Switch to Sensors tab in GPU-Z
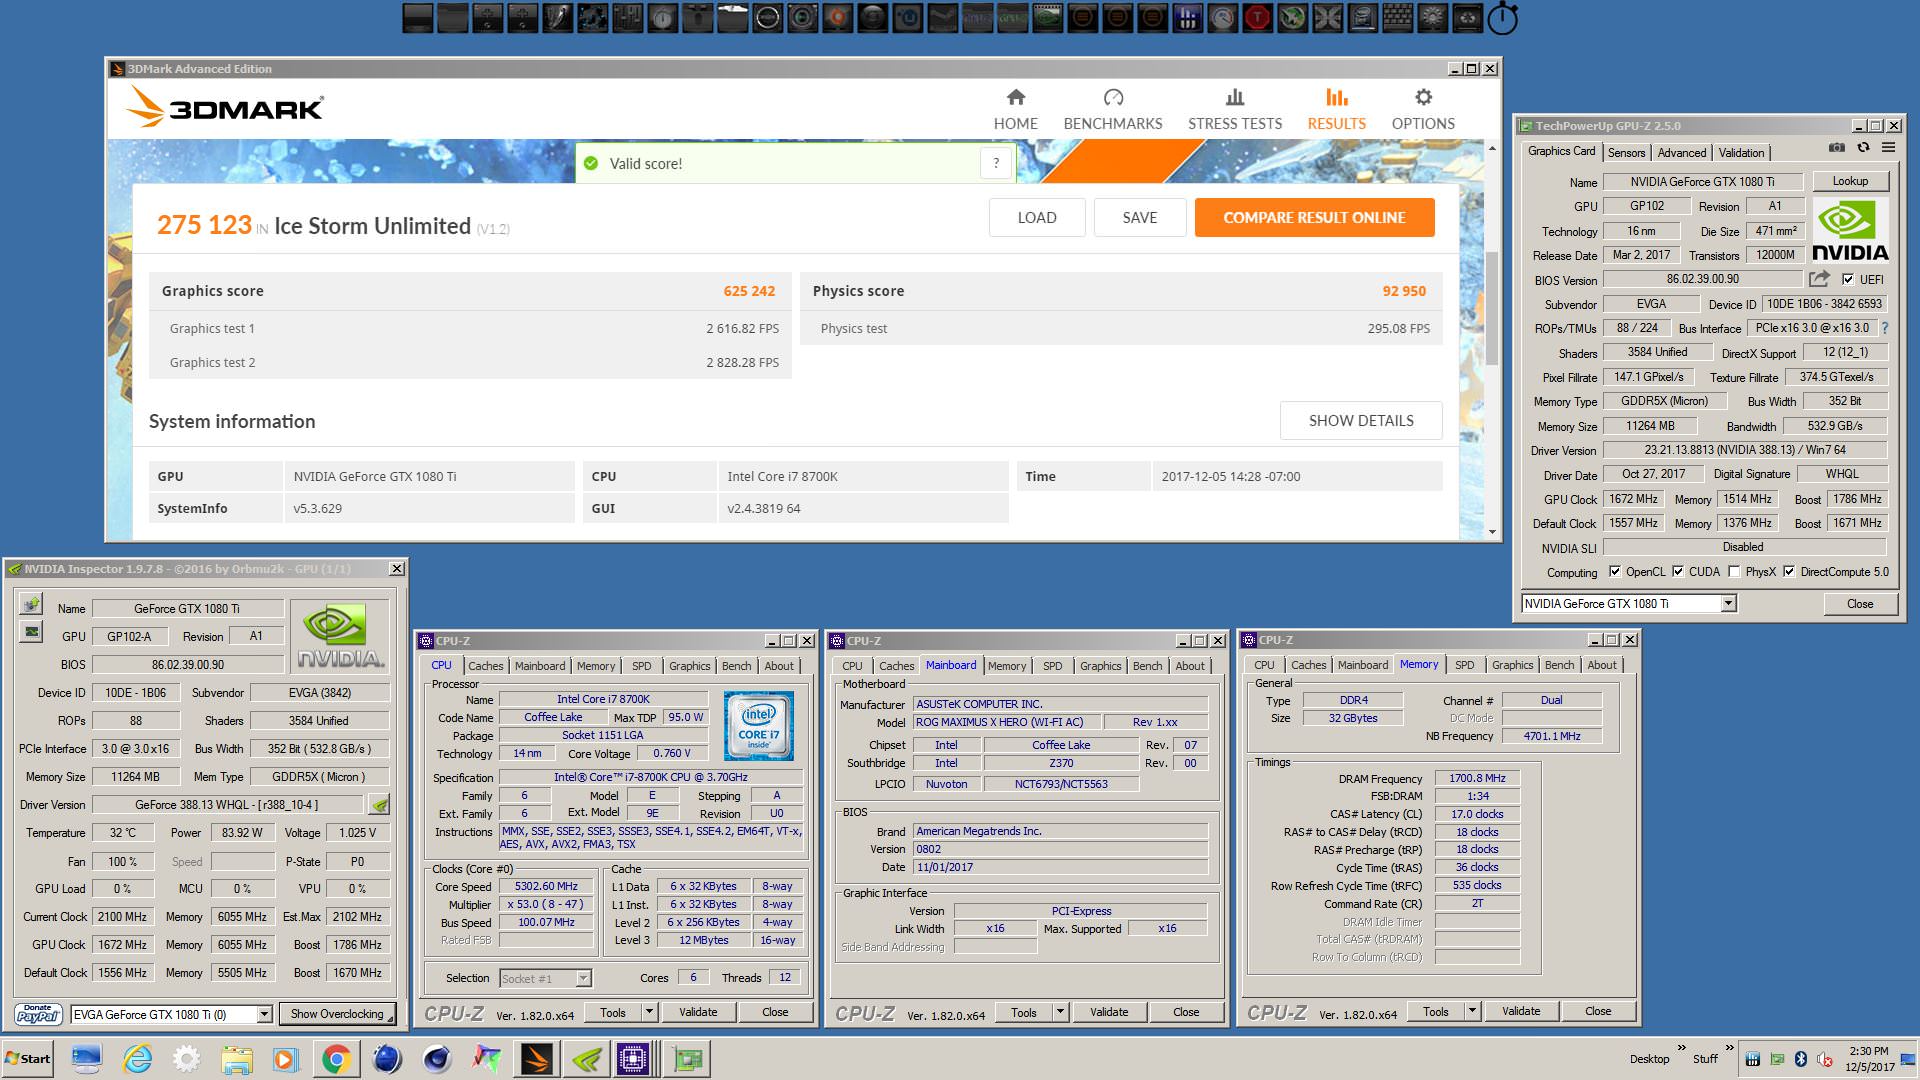Image resolution: width=1920 pixels, height=1080 pixels. point(1626,152)
